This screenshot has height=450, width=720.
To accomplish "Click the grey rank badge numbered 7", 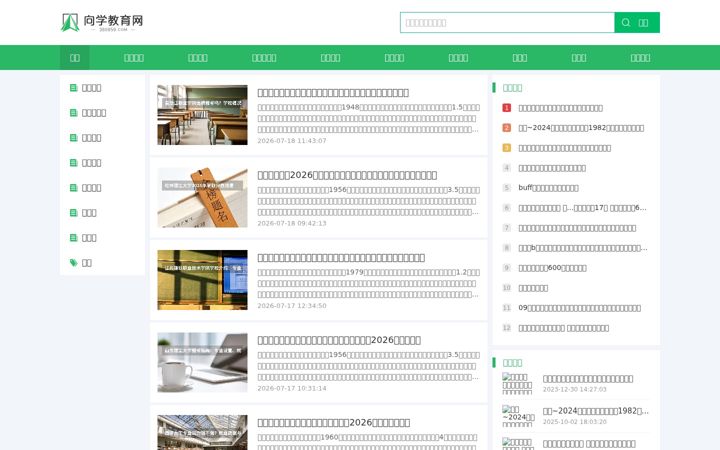I will [506, 228].
